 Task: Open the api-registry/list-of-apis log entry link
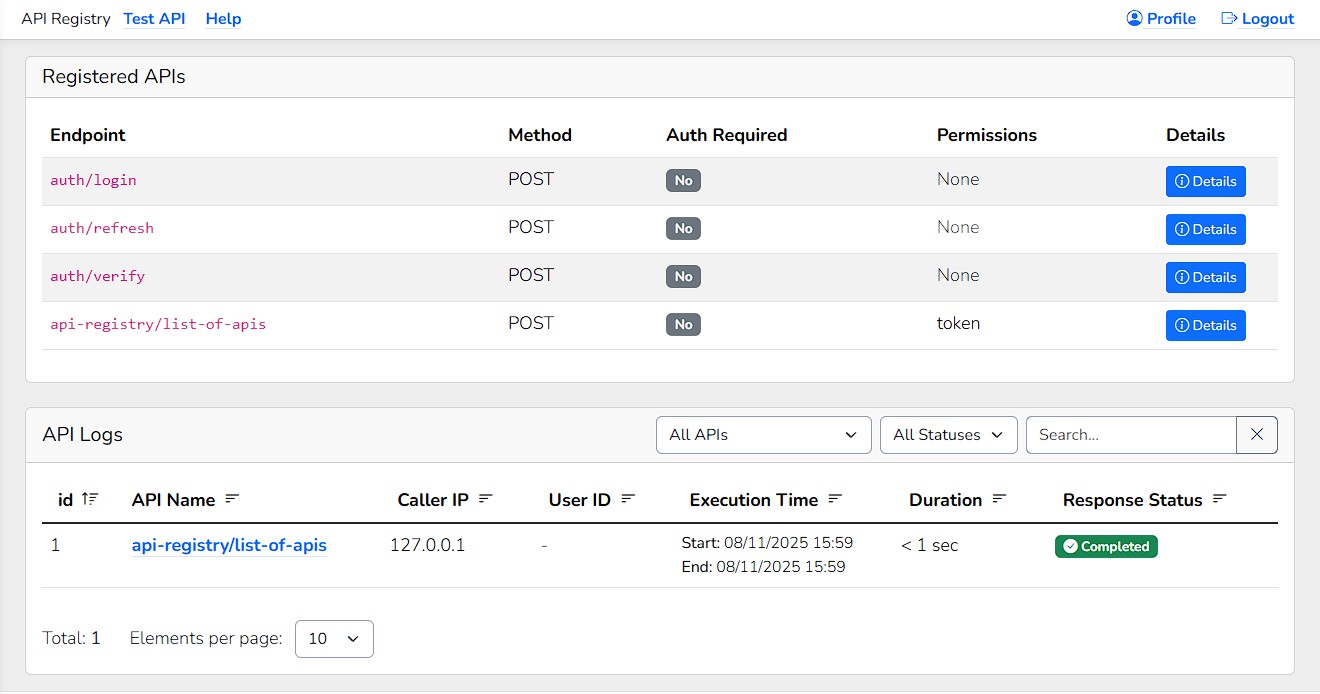[229, 546]
